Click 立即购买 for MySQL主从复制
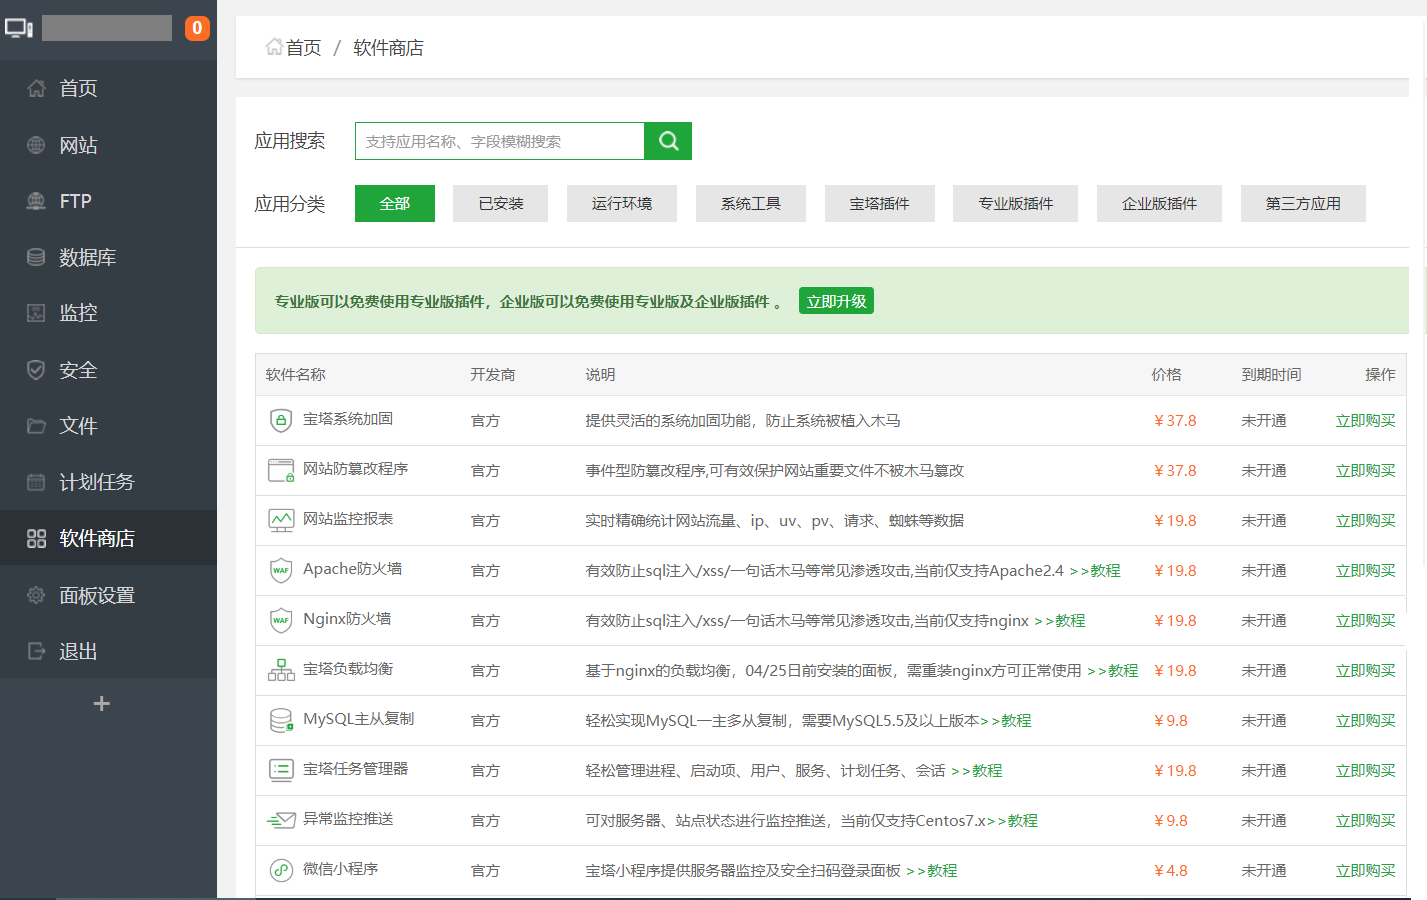Screen dimensions: 1427x900 point(1365,721)
